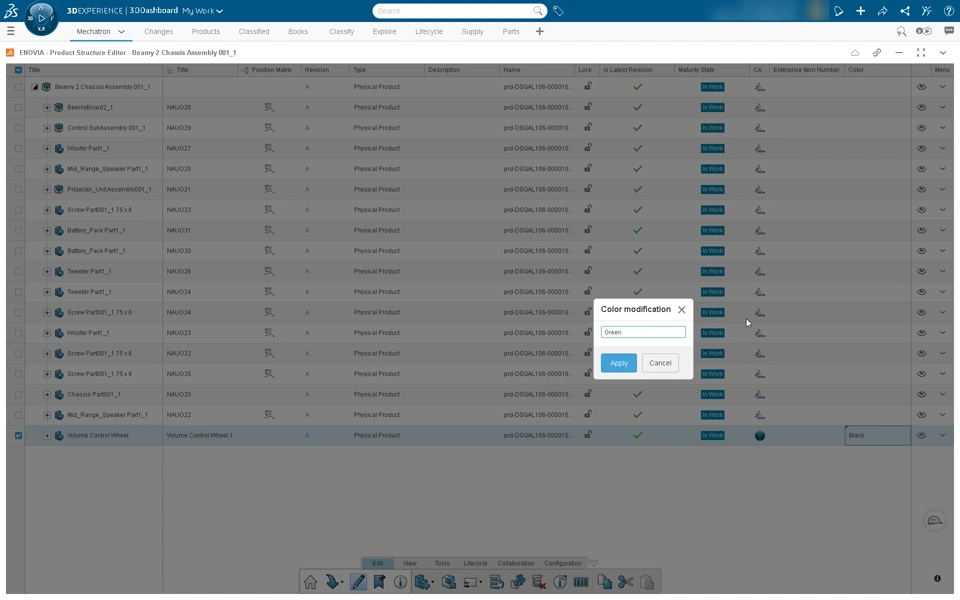
Task: Click the round assistant icon at right edge
Action: [x=934, y=521]
